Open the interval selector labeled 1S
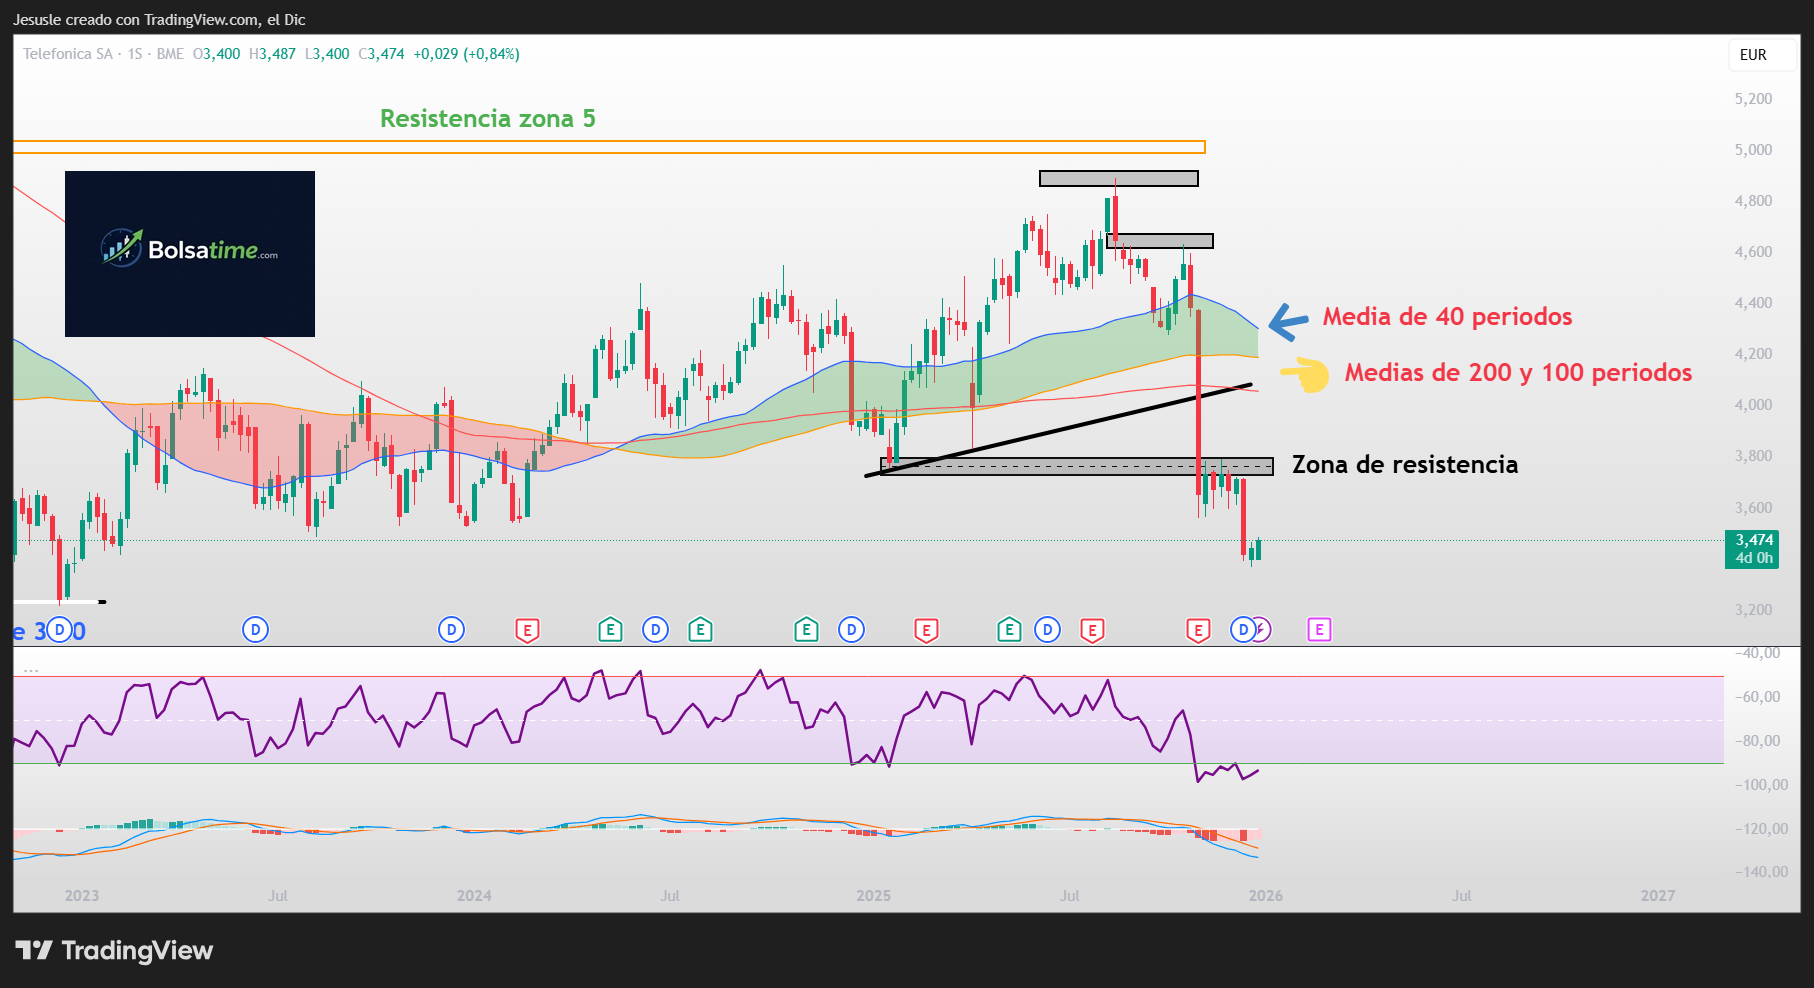The width and height of the screenshot is (1814, 988). coord(134,55)
